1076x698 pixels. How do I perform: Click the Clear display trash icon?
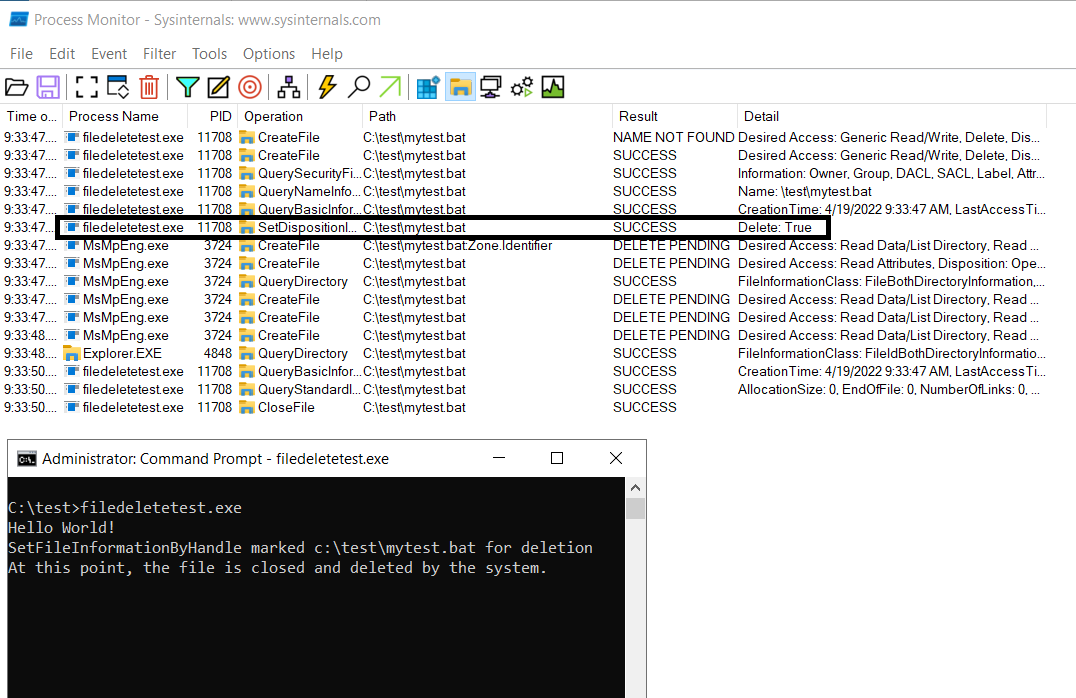click(x=149, y=87)
